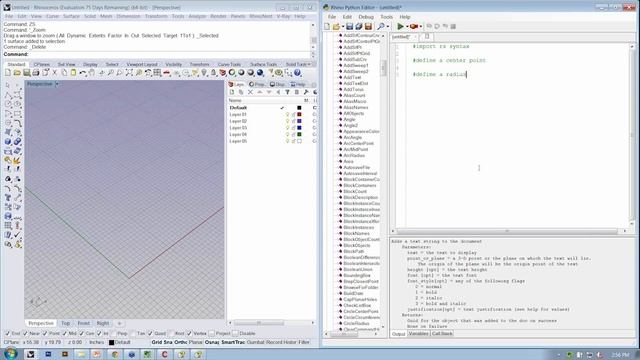Click Layer 01 red color swatch
Image resolution: width=640 pixels, height=360 pixels.
(299, 115)
